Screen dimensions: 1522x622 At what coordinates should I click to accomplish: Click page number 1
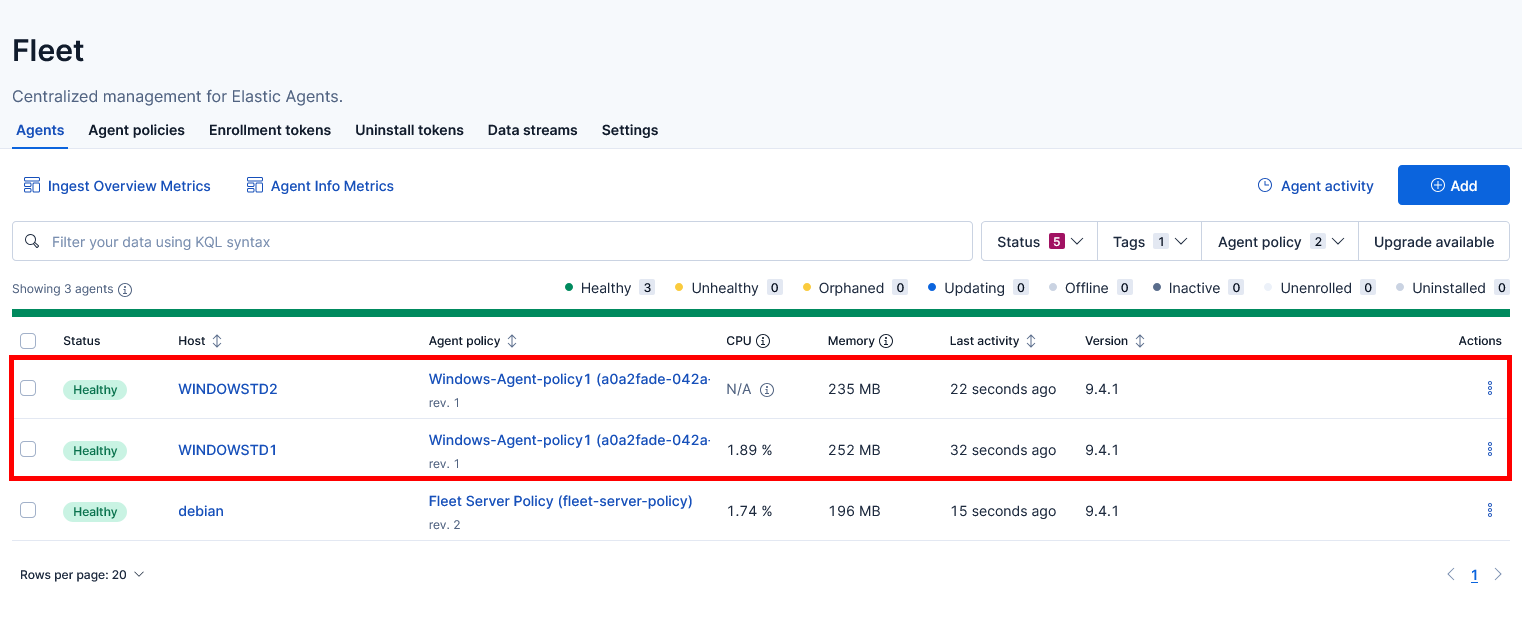click(x=1474, y=575)
